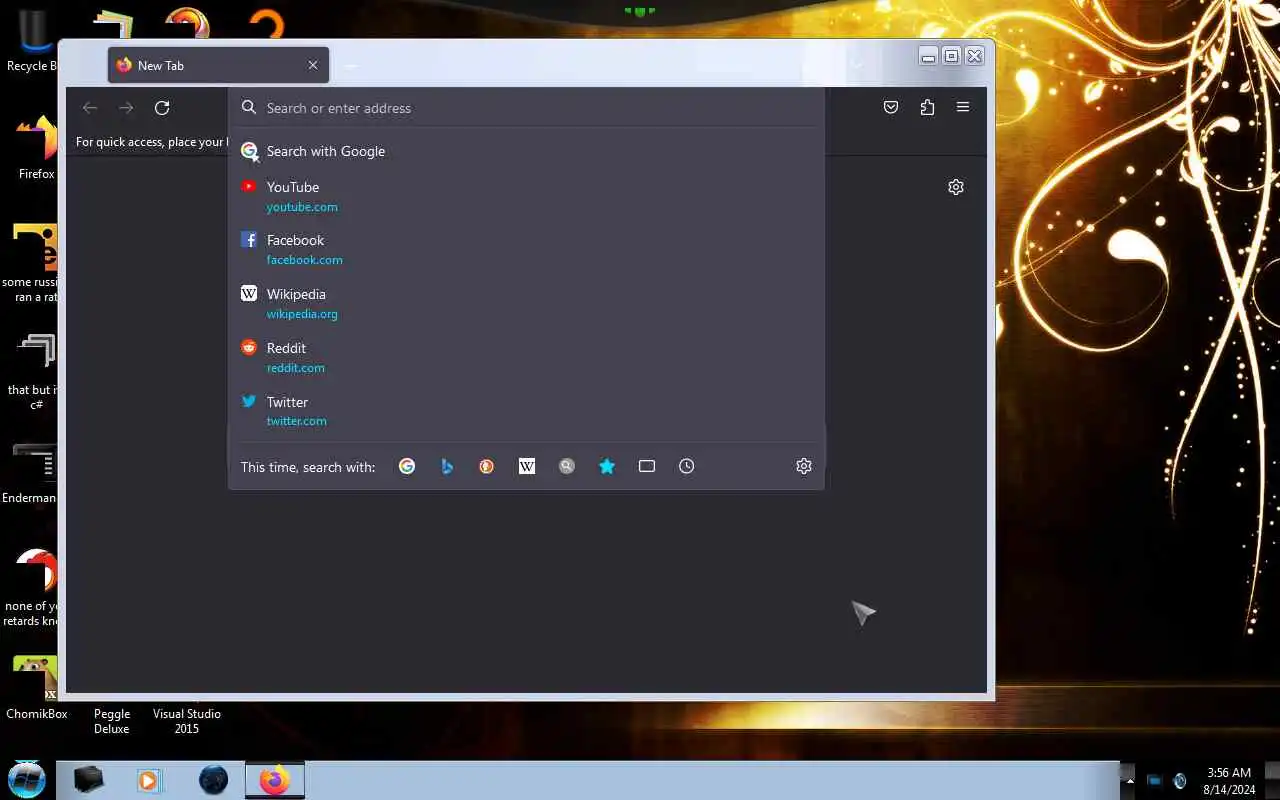Open Firefox taskbar button
1280x800 pixels.
click(x=274, y=780)
